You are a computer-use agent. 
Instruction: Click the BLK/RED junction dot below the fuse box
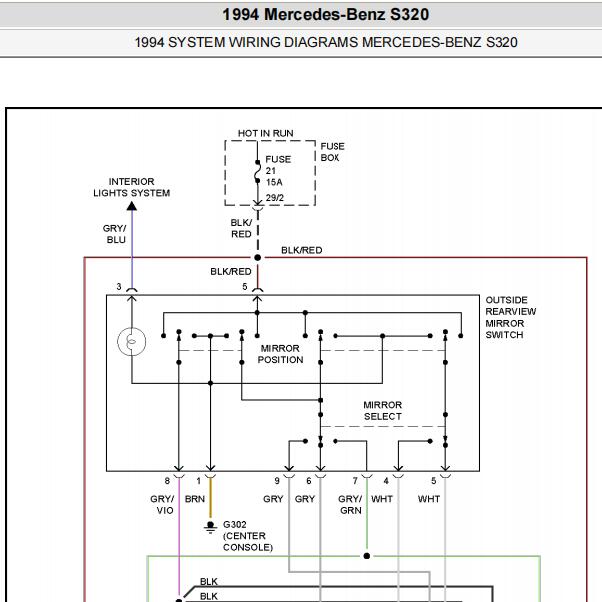258,258
